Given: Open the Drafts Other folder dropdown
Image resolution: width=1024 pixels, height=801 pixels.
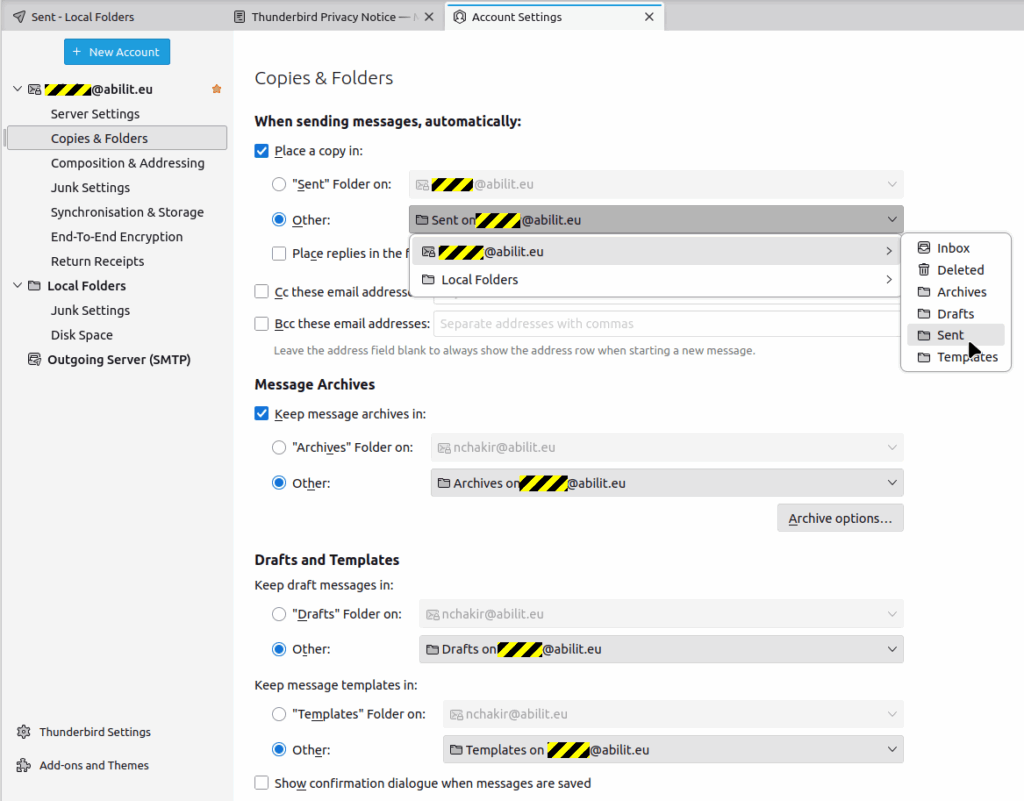Looking at the screenshot, I should click(661, 649).
